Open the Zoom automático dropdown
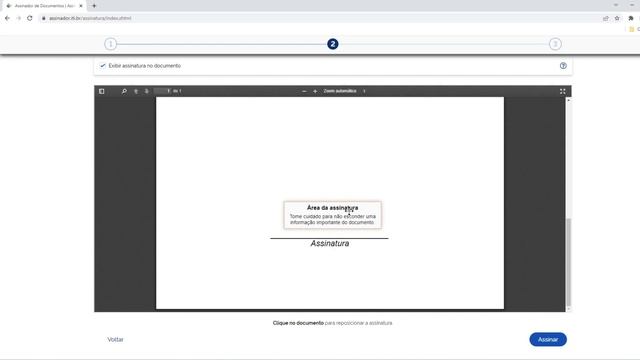Screen dimensions: 640x360 click(x=344, y=91)
